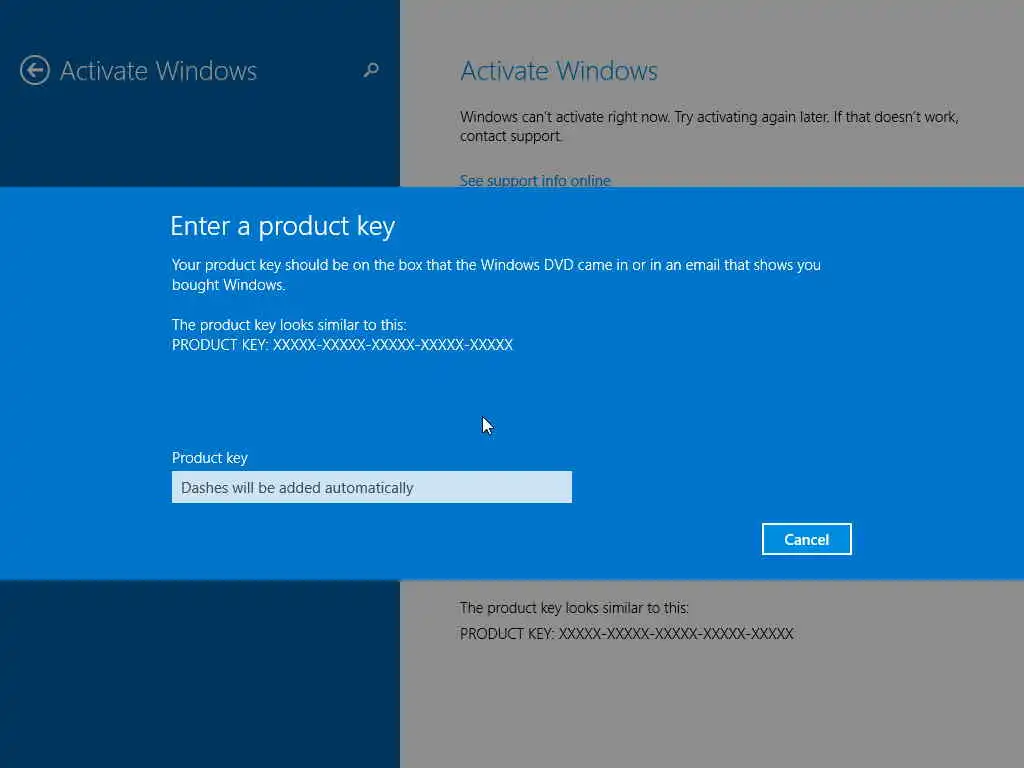Click the back arrow next to Activate Windows
Viewport: 1024px width, 768px height.
(x=35, y=71)
